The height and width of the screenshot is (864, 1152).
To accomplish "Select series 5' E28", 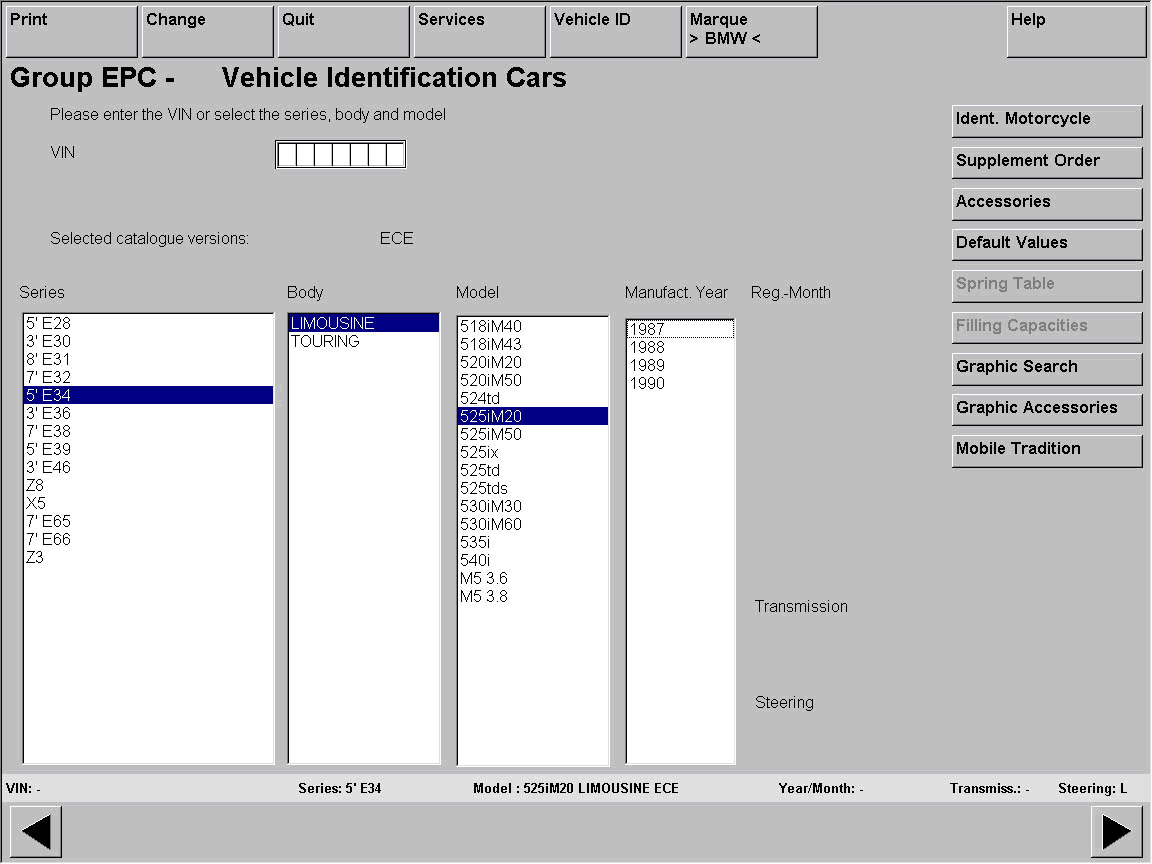I will tap(148, 323).
